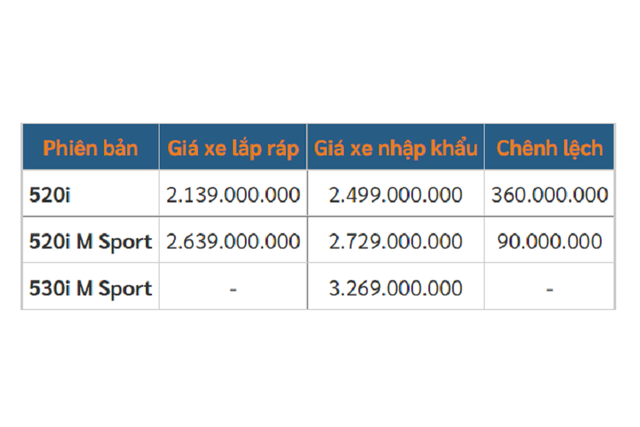Viewport: 640px width, 427px height.
Task: Select the 2.499.000.000 import price cell
Action: [395, 194]
